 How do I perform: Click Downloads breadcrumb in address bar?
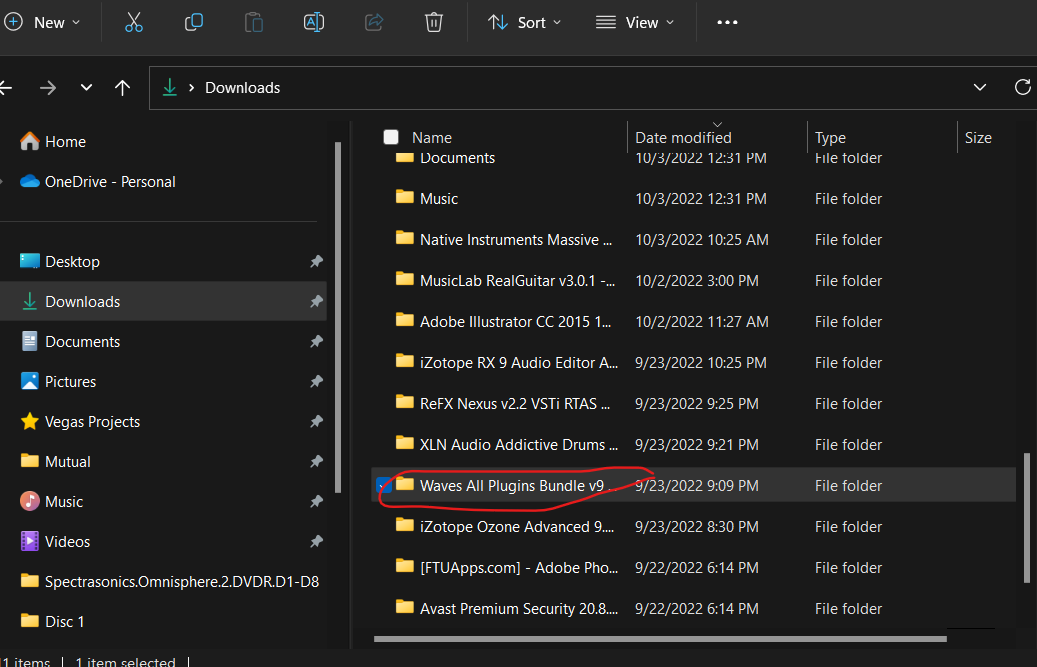(x=243, y=88)
